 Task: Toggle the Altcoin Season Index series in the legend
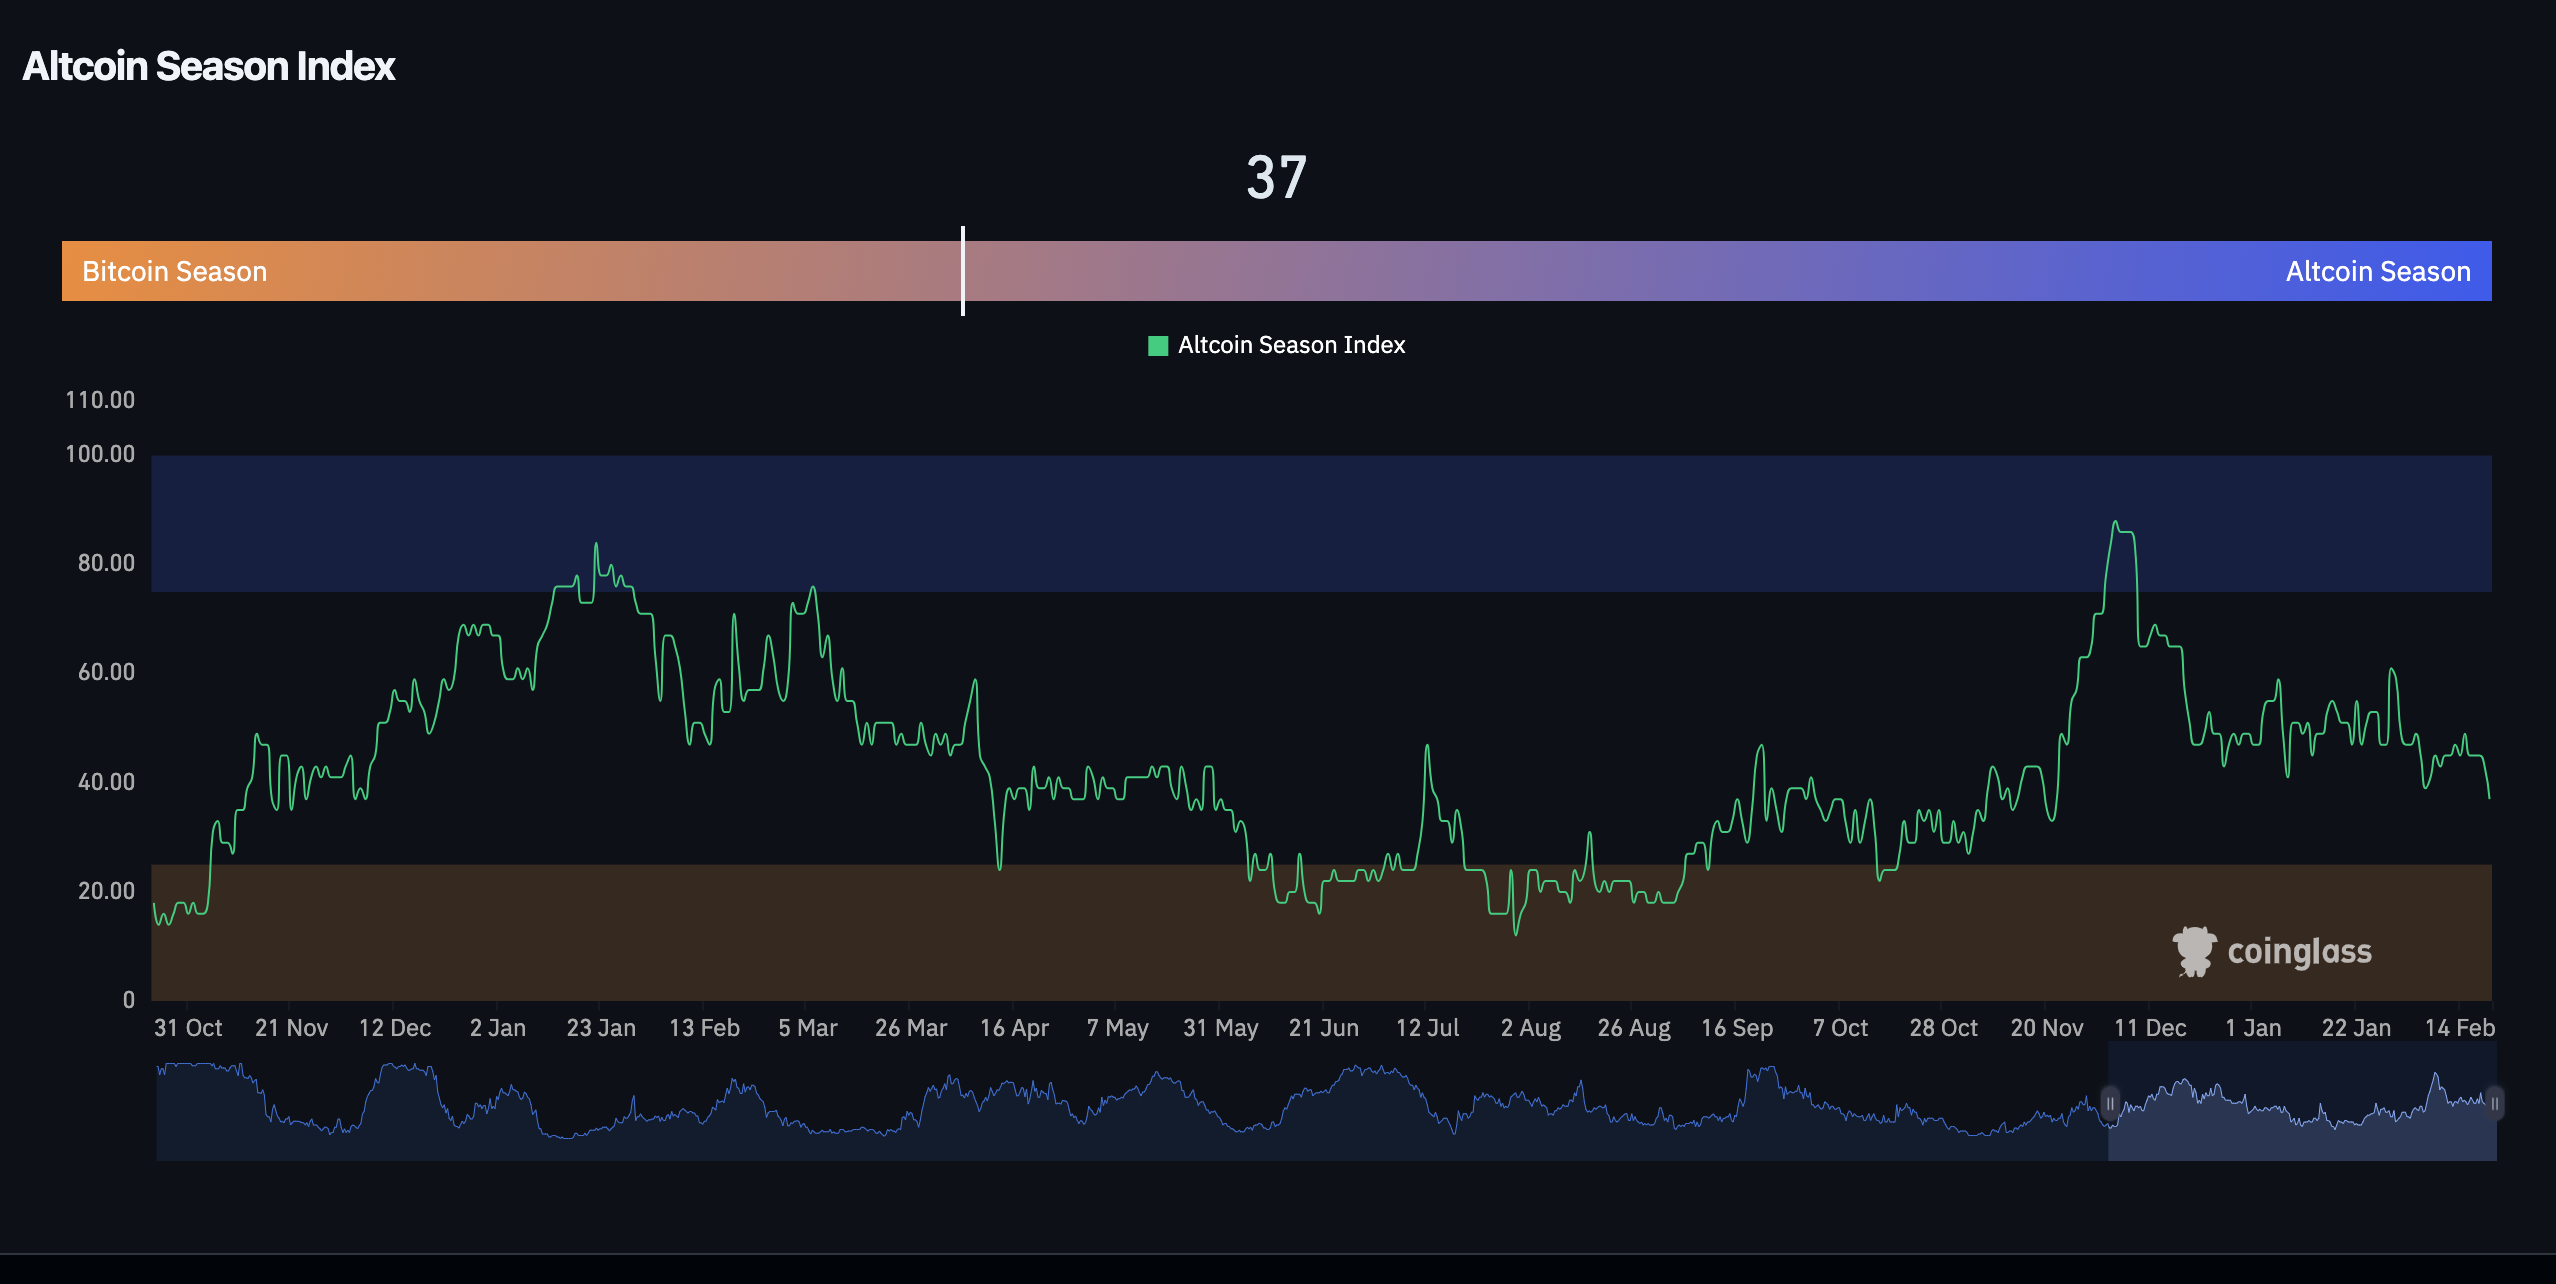1291,344
